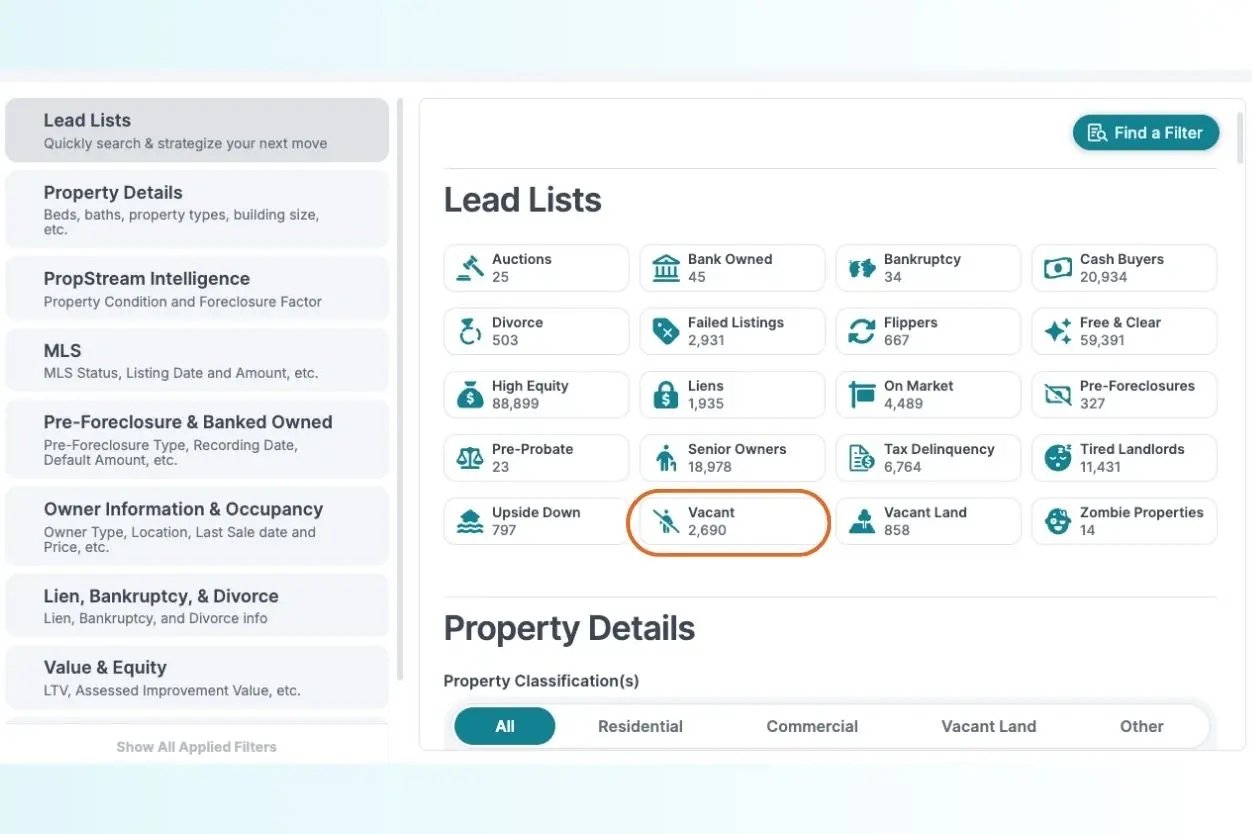Viewport: 1252px width, 834px height.
Task: Select the Bank Owned building icon
Action: (x=665, y=268)
